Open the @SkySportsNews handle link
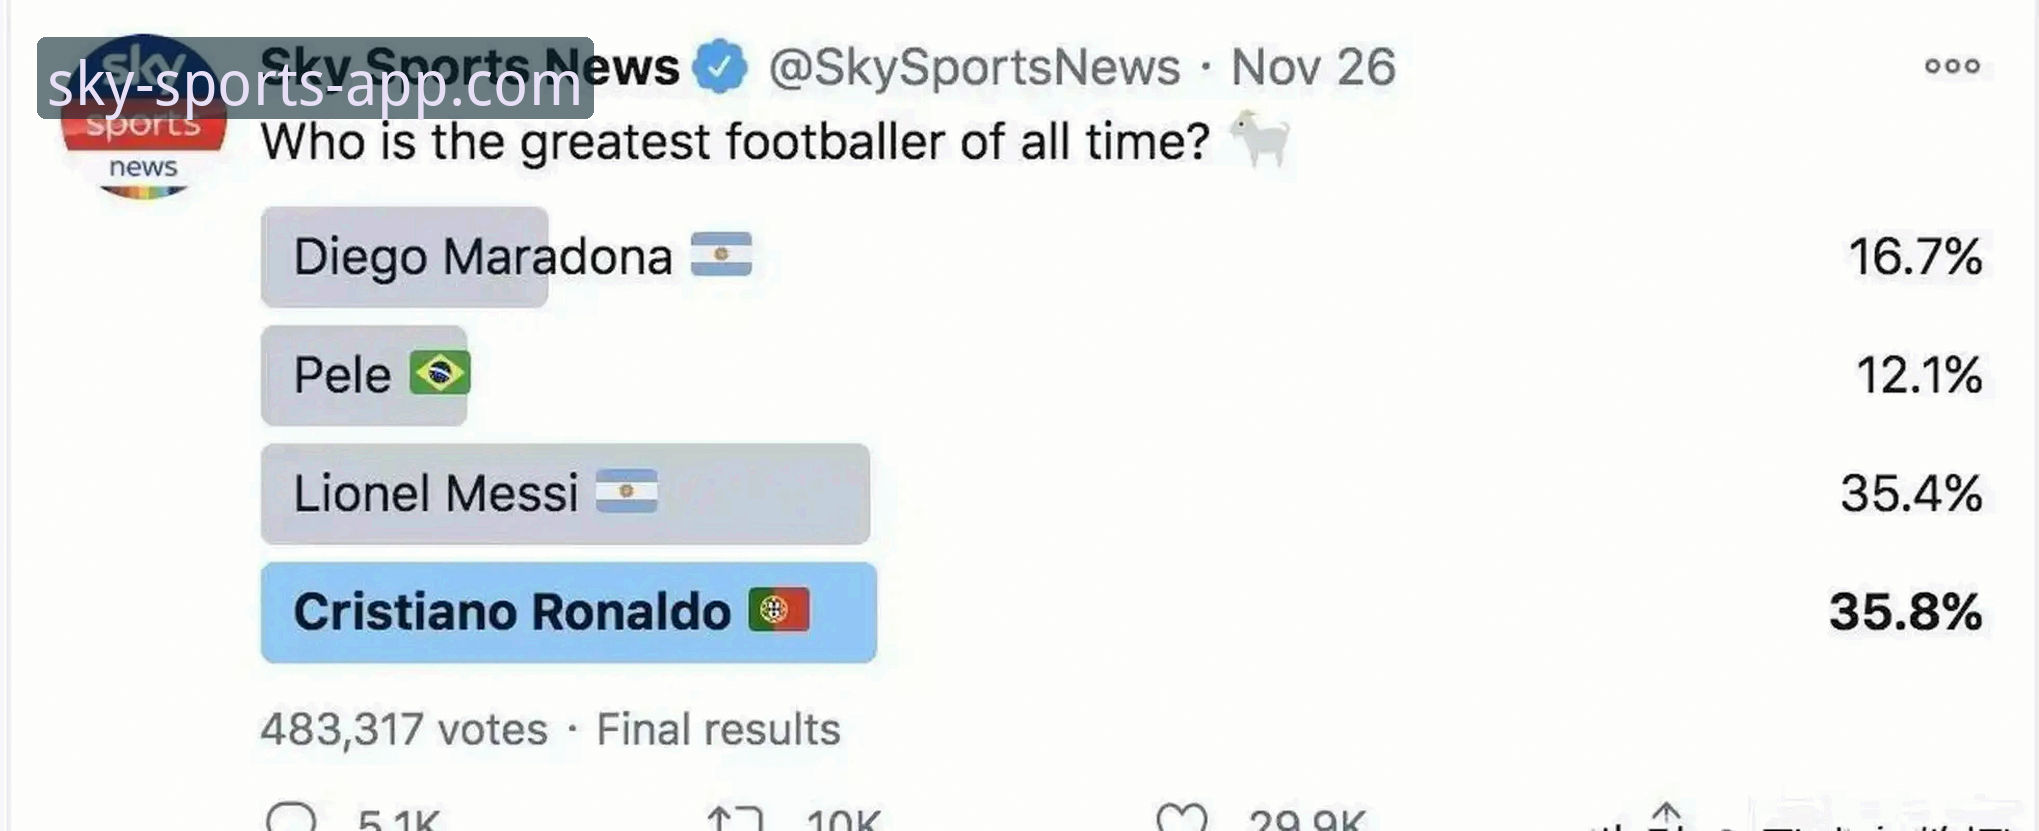The height and width of the screenshot is (831, 2039). (974, 67)
